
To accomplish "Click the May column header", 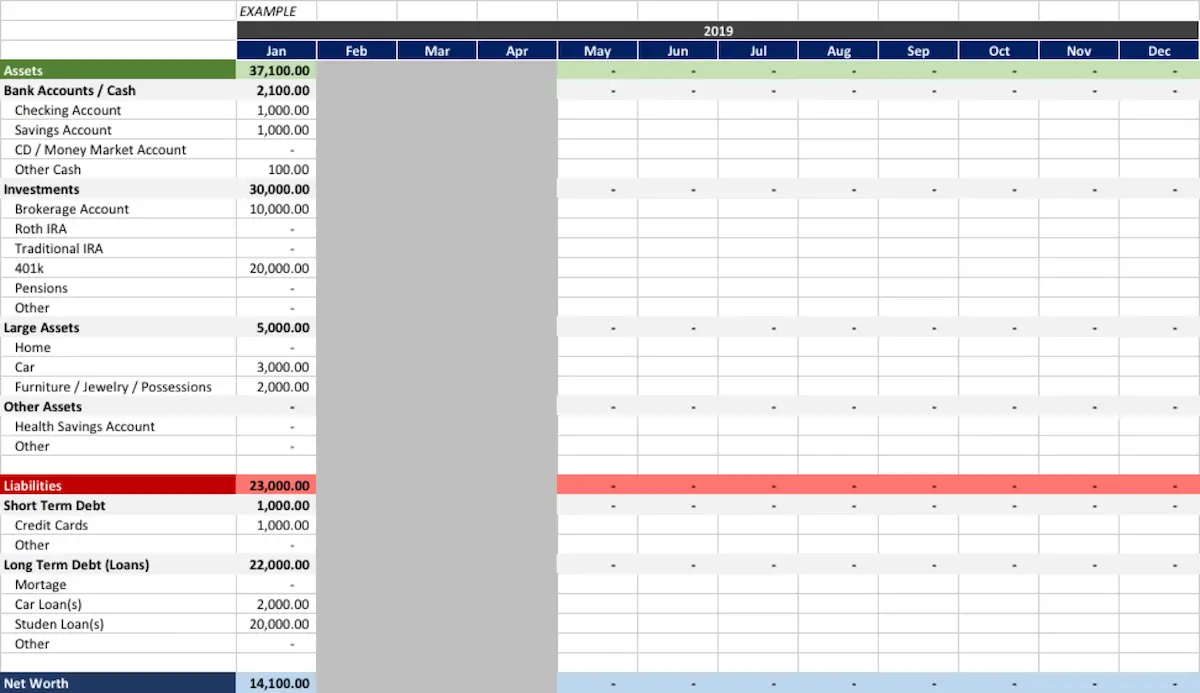I will click(598, 51).
